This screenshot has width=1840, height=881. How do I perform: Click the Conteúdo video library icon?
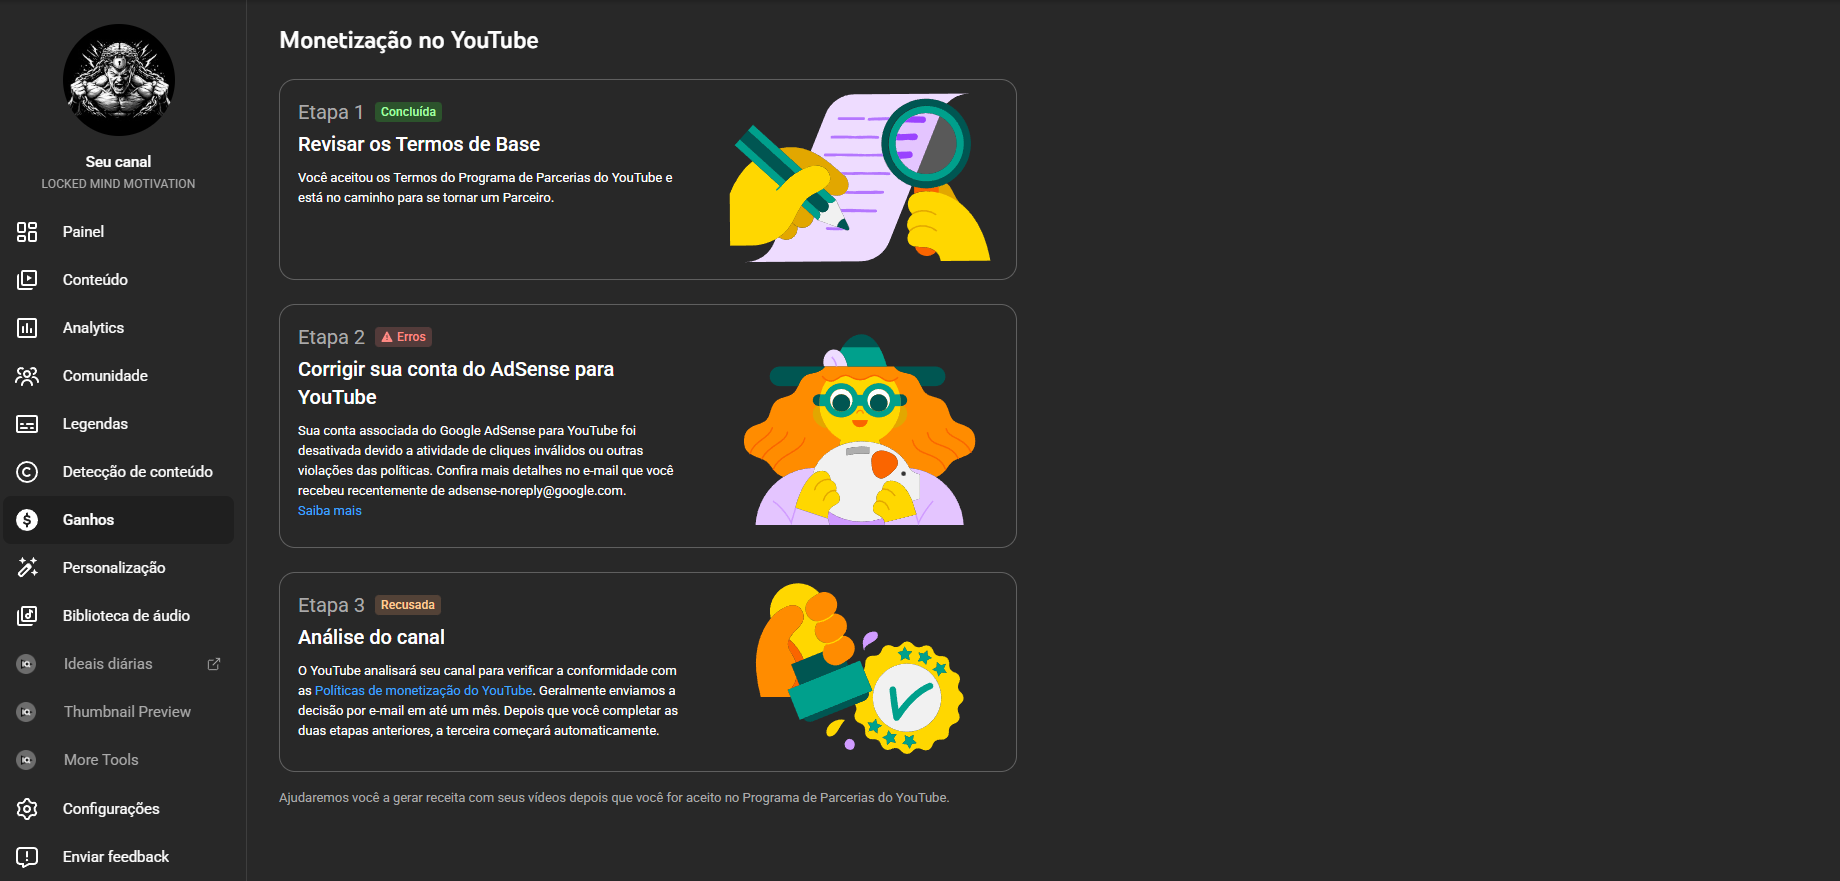(x=27, y=280)
